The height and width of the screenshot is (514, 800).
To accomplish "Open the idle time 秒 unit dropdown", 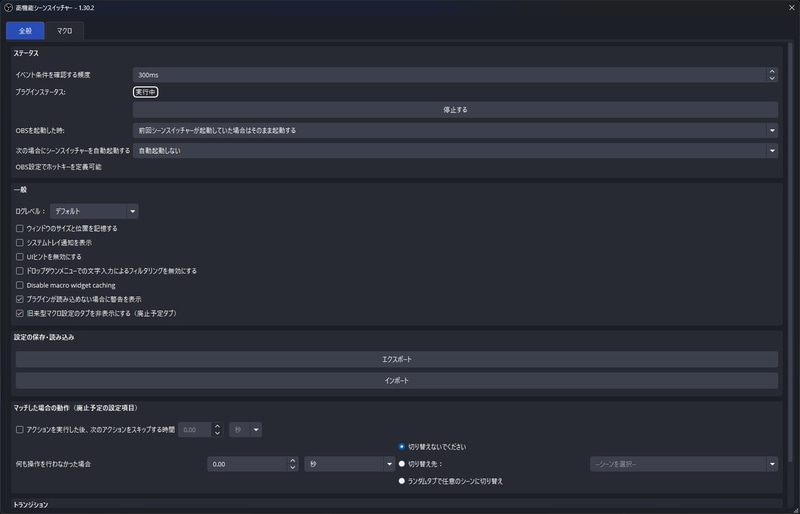I will (349, 464).
